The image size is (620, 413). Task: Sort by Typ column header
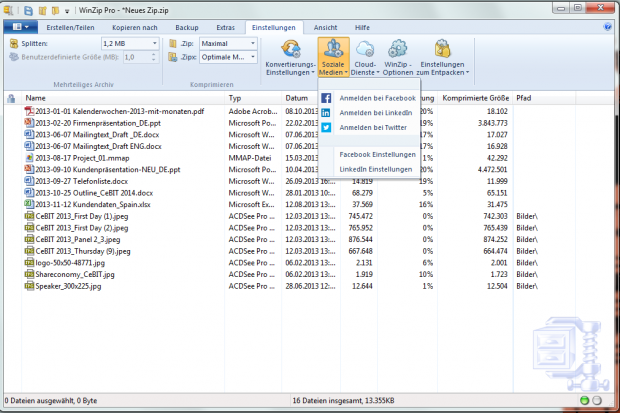coord(235,98)
